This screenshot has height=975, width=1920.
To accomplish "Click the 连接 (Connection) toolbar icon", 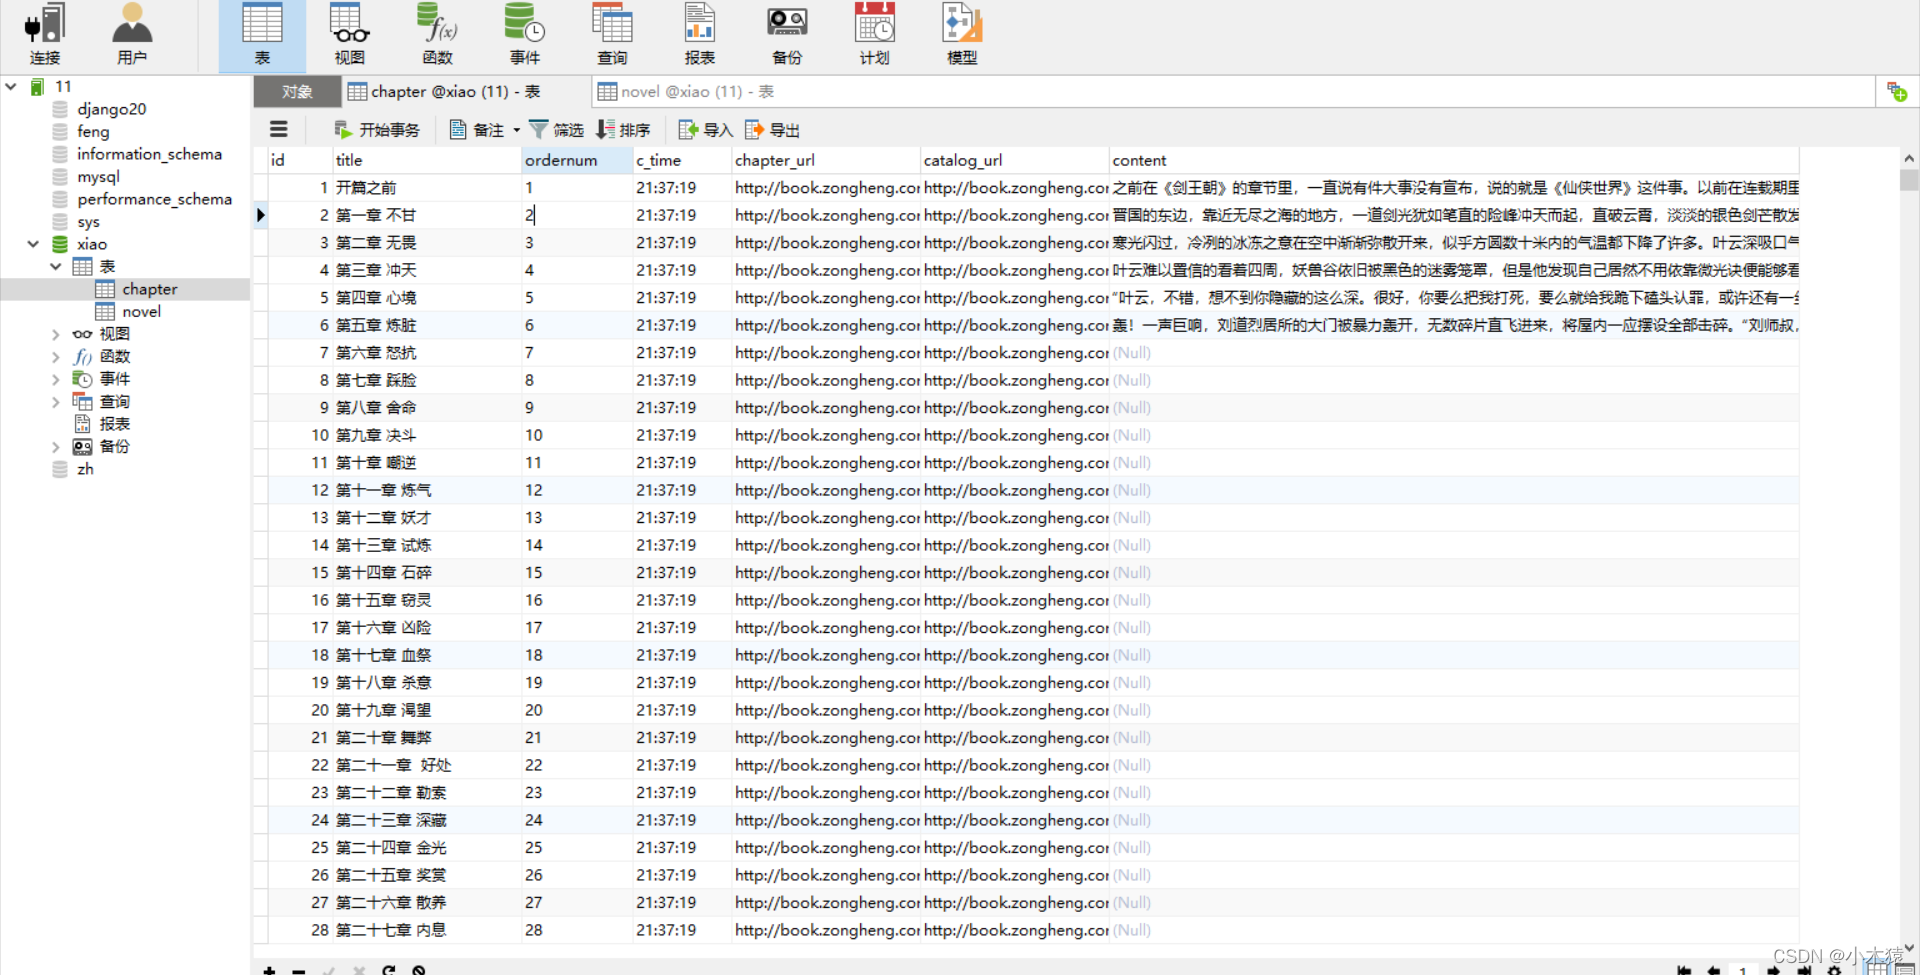I will point(45,35).
